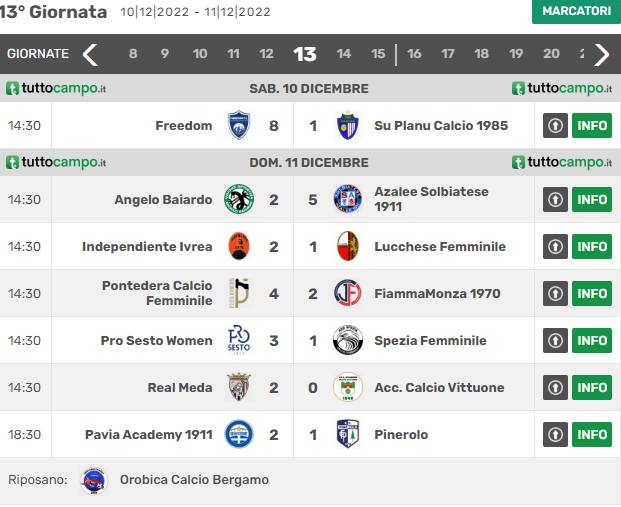Click up-arrow icon for Freedom match
This screenshot has height=507, width=621.
click(555, 126)
